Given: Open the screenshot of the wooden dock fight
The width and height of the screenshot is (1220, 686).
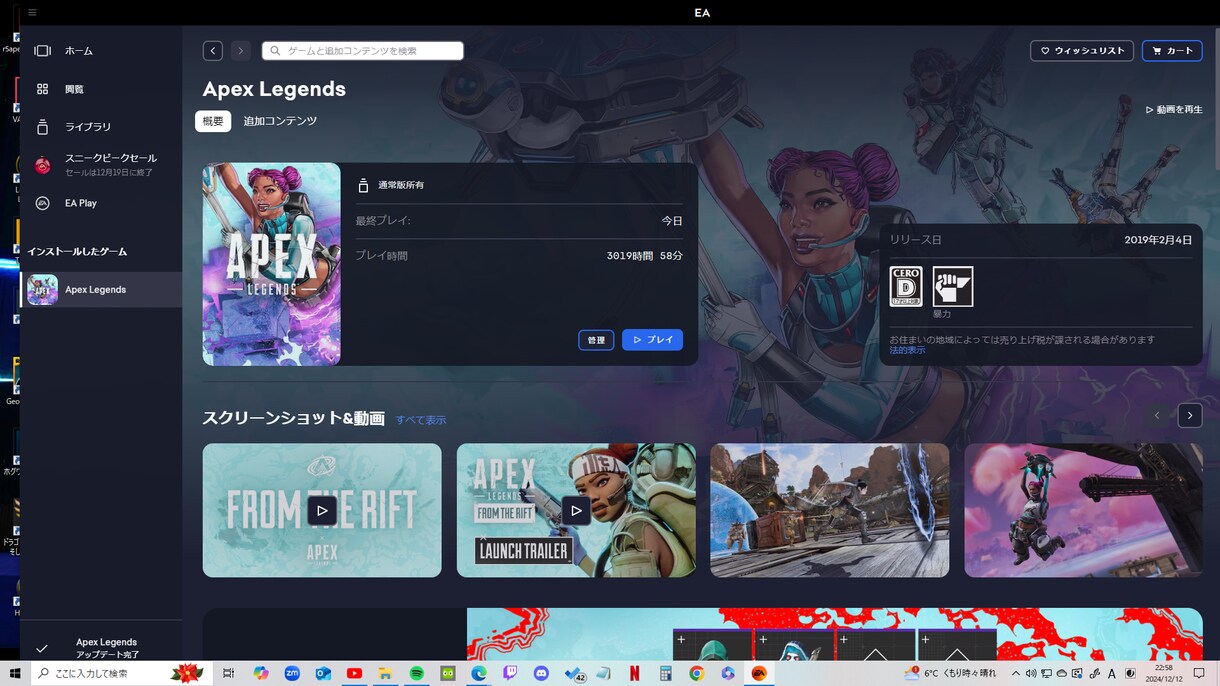Looking at the screenshot, I should pos(830,510).
